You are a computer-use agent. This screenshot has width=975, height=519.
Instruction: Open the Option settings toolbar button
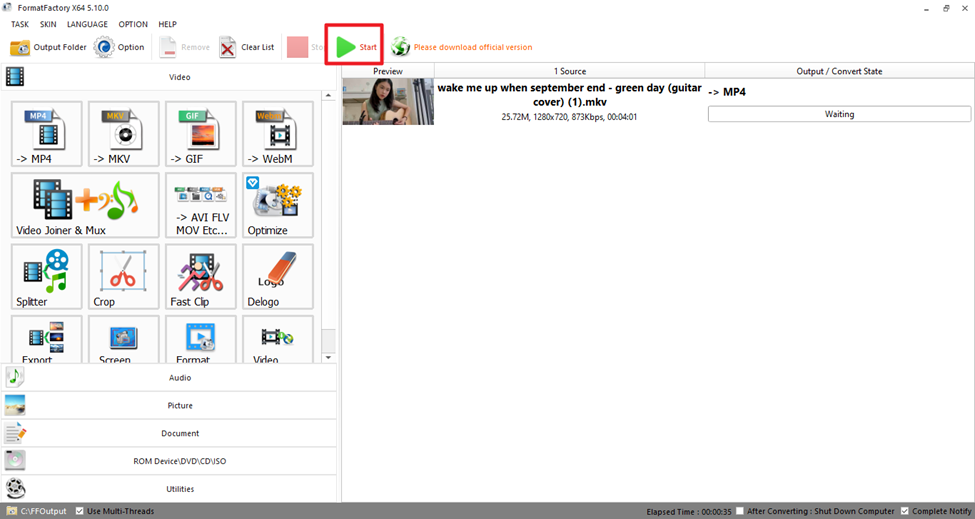119,47
